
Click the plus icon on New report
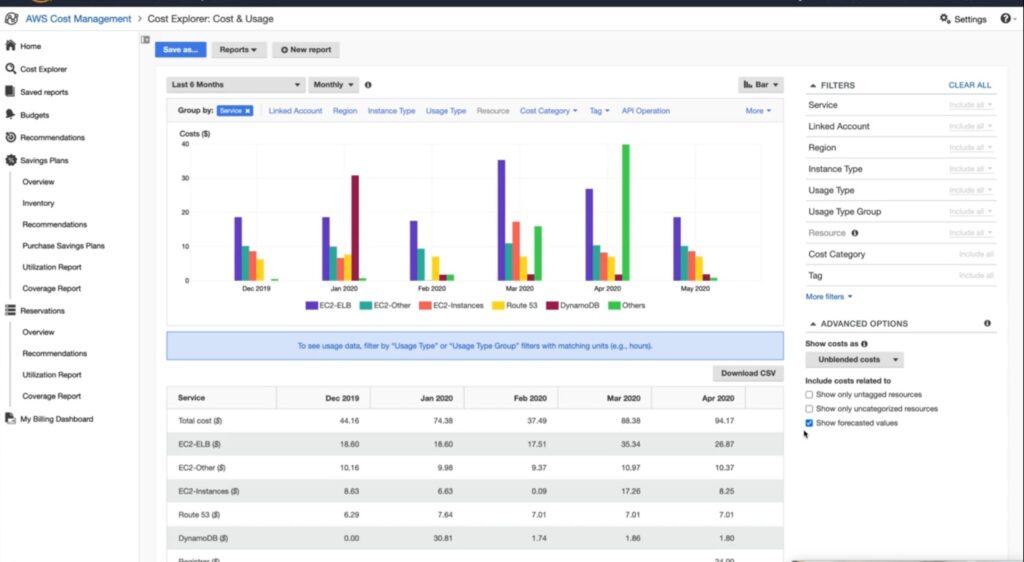(x=285, y=50)
